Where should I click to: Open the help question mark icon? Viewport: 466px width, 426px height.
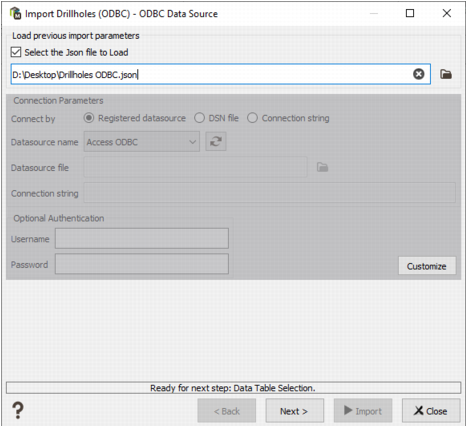tap(18, 410)
